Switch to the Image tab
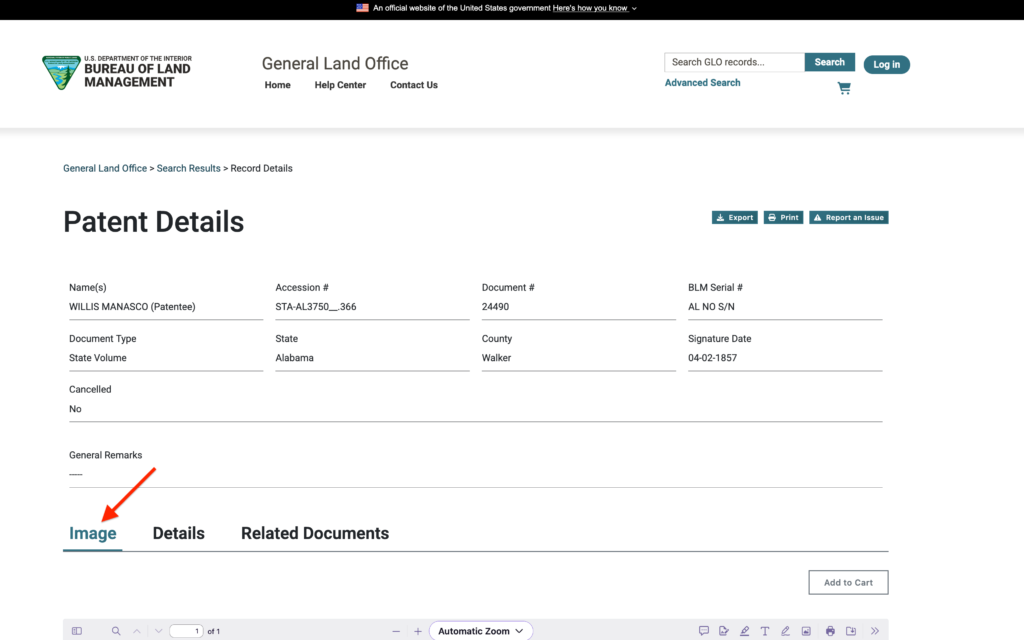Viewport: 1024px width, 640px height. click(93, 534)
